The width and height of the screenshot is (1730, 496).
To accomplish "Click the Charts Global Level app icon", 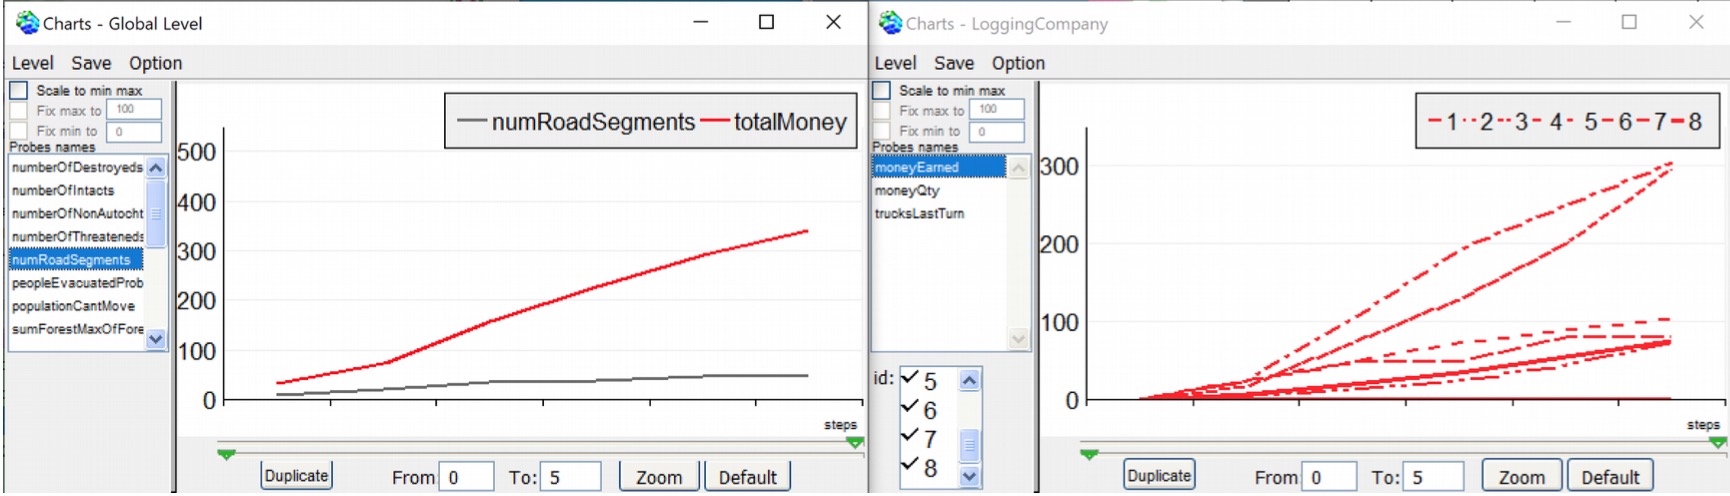I will click(x=27, y=22).
